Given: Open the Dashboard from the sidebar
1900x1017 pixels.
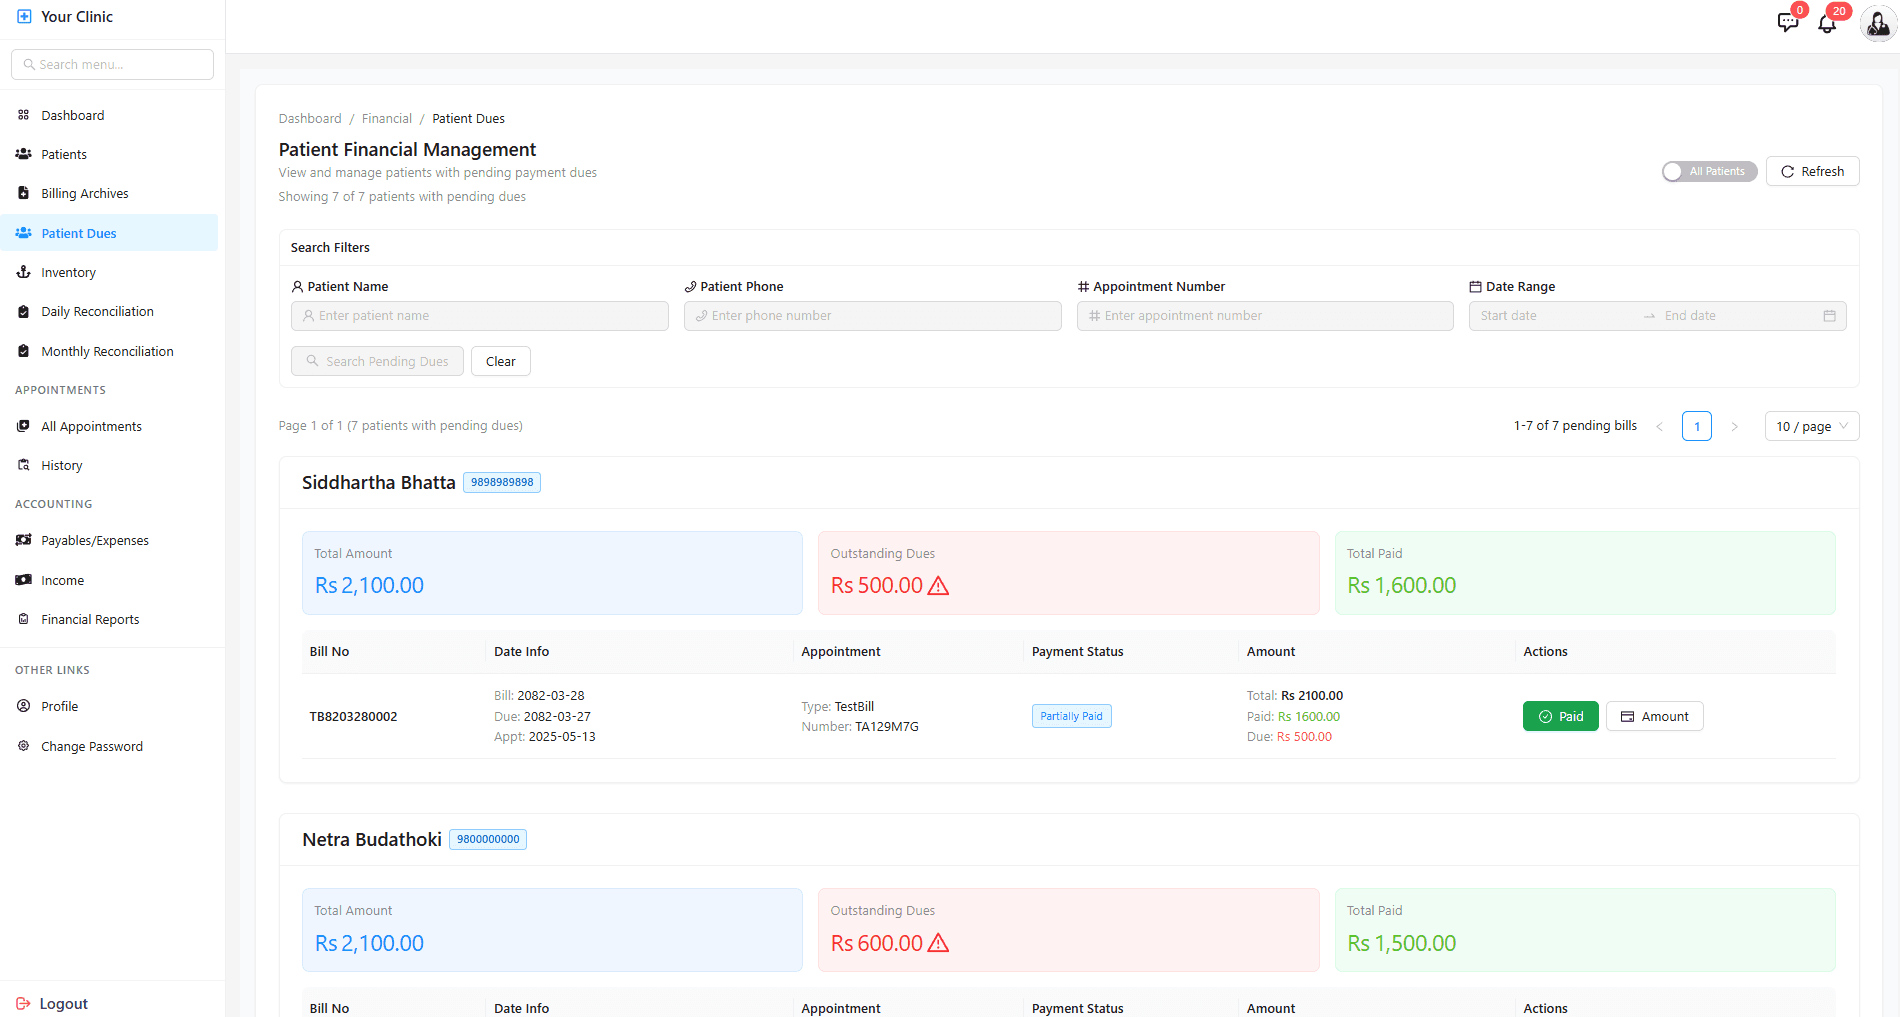Looking at the screenshot, I should [71, 115].
